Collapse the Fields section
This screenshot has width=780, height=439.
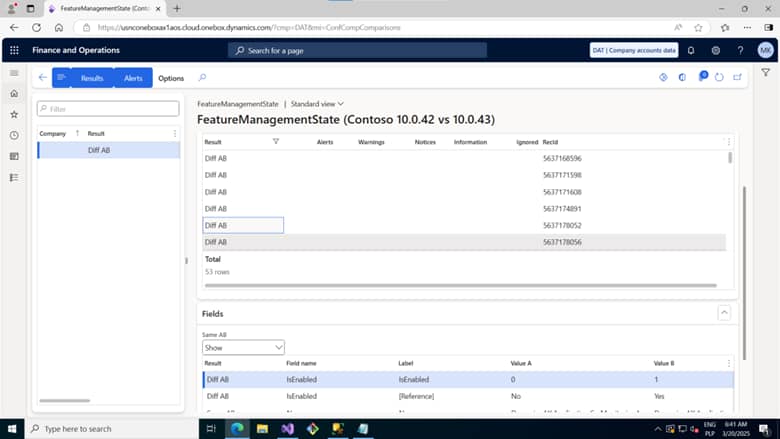(x=724, y=313)
